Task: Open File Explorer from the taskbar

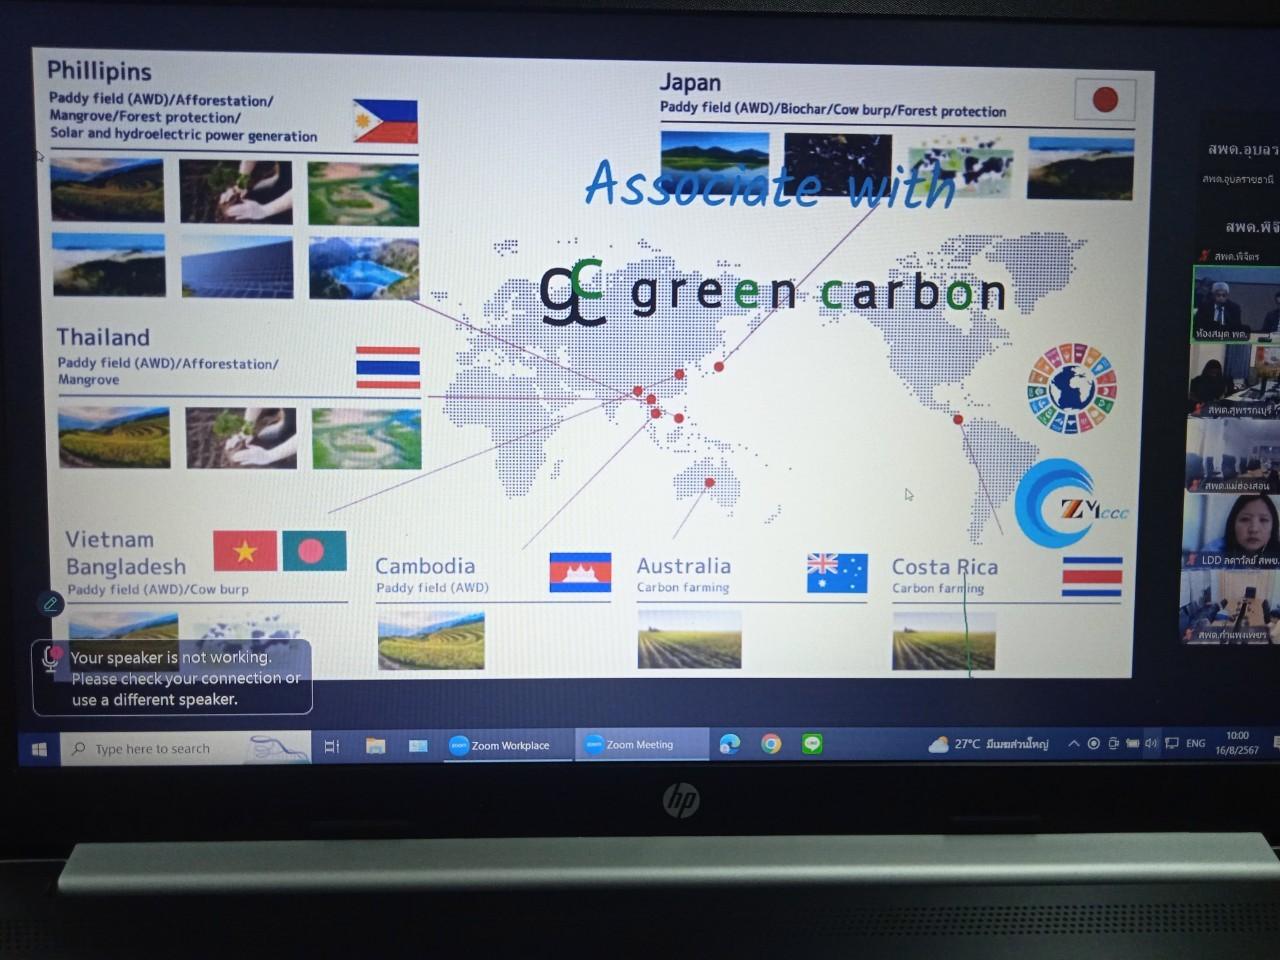Action: coord(376,746)
